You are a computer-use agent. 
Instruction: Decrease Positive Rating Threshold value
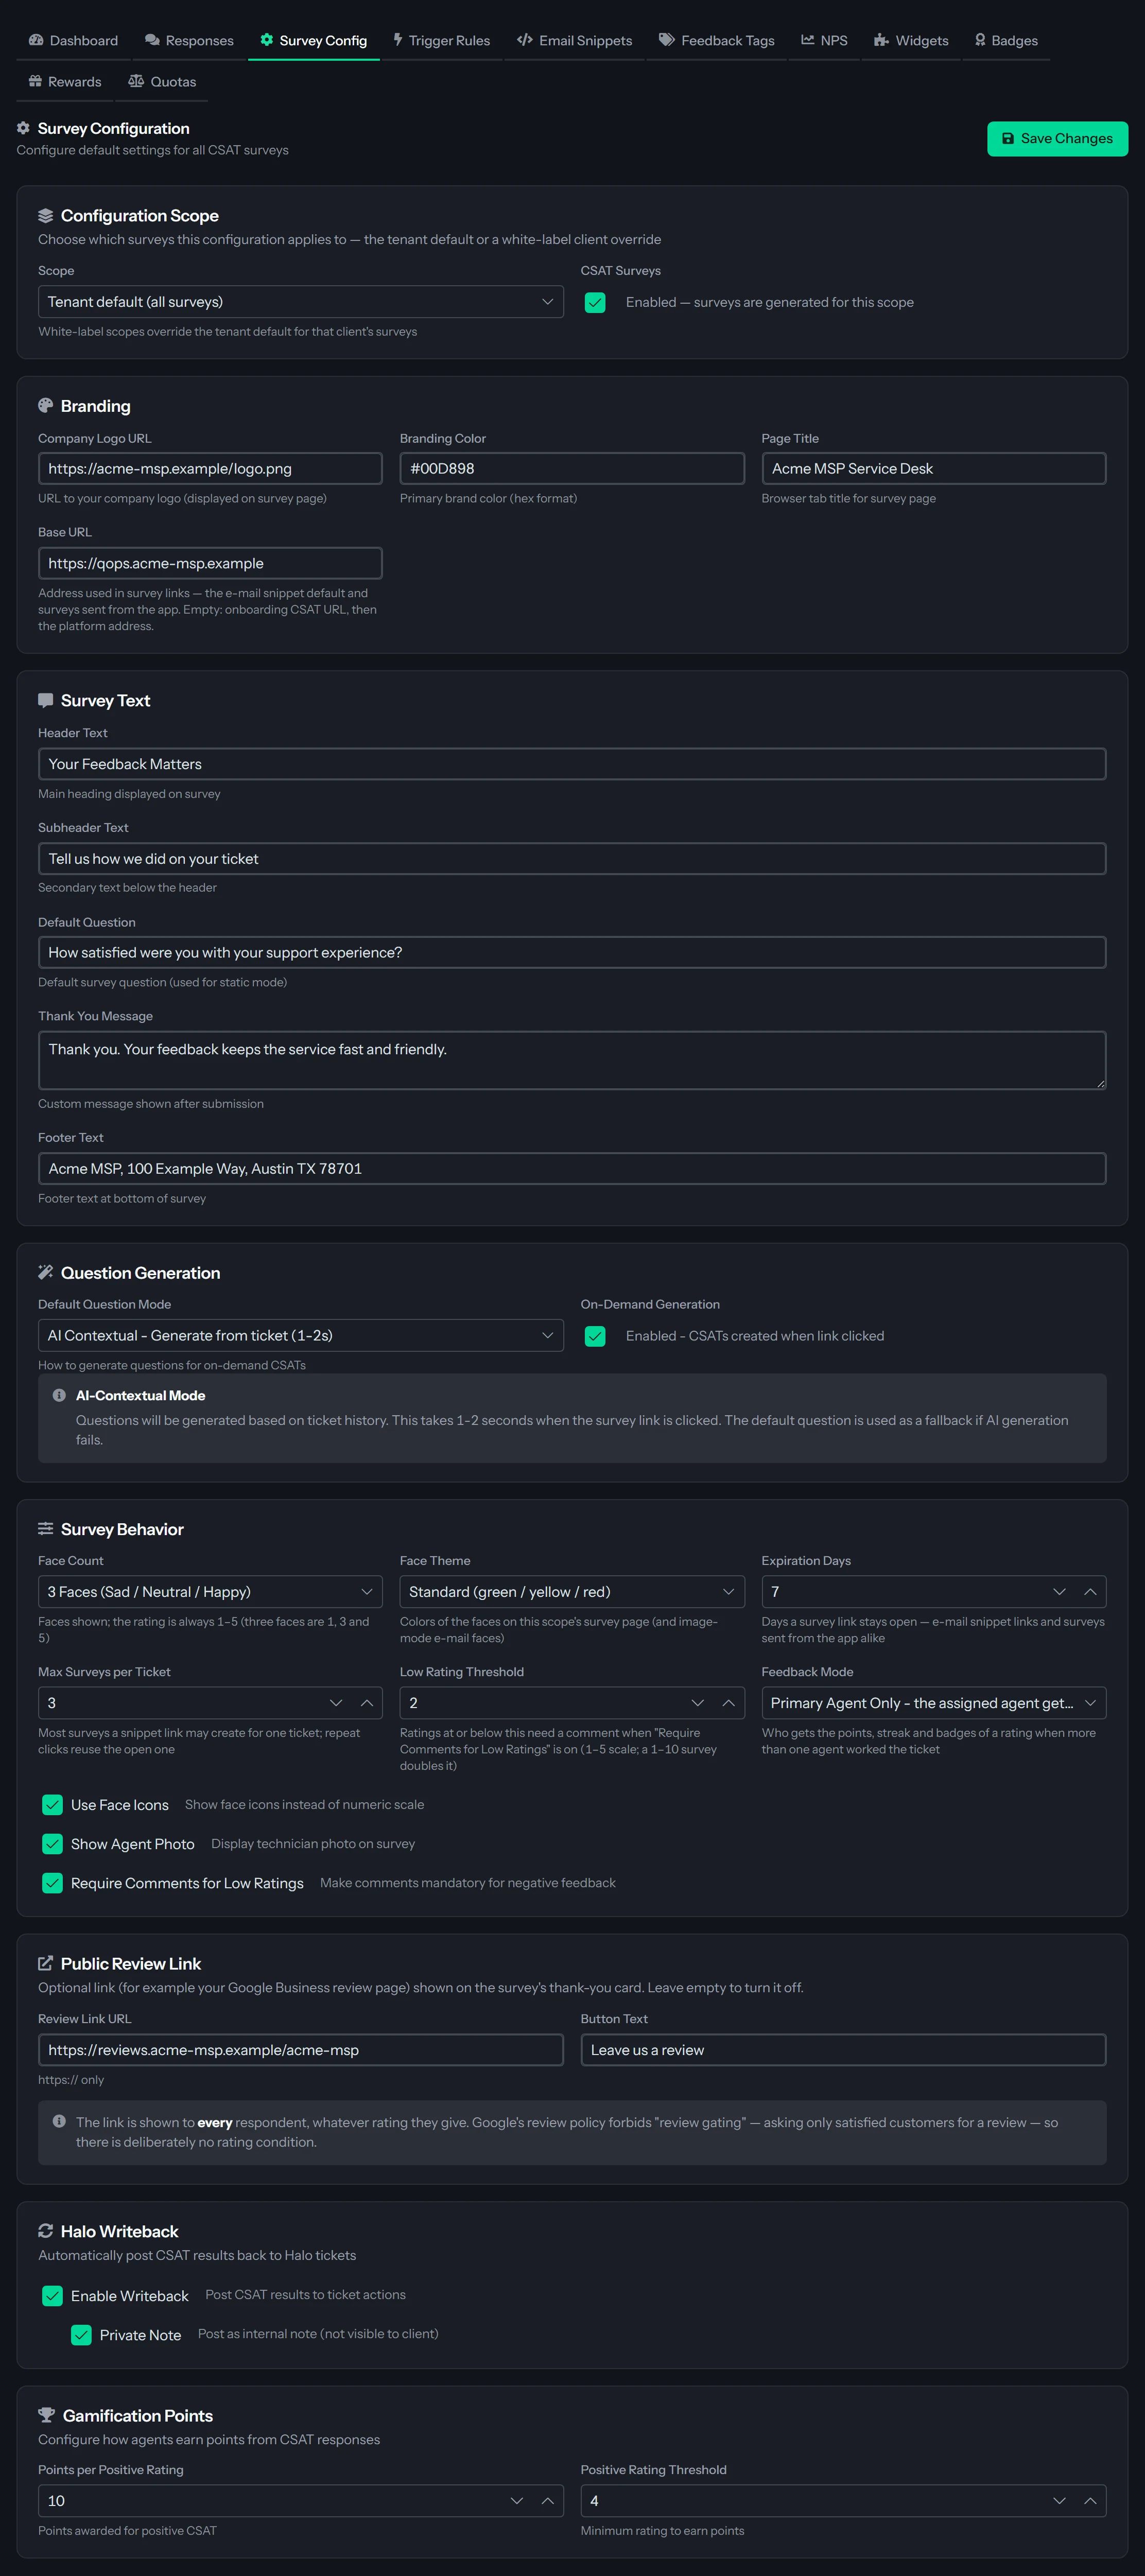[1059, 2501]
